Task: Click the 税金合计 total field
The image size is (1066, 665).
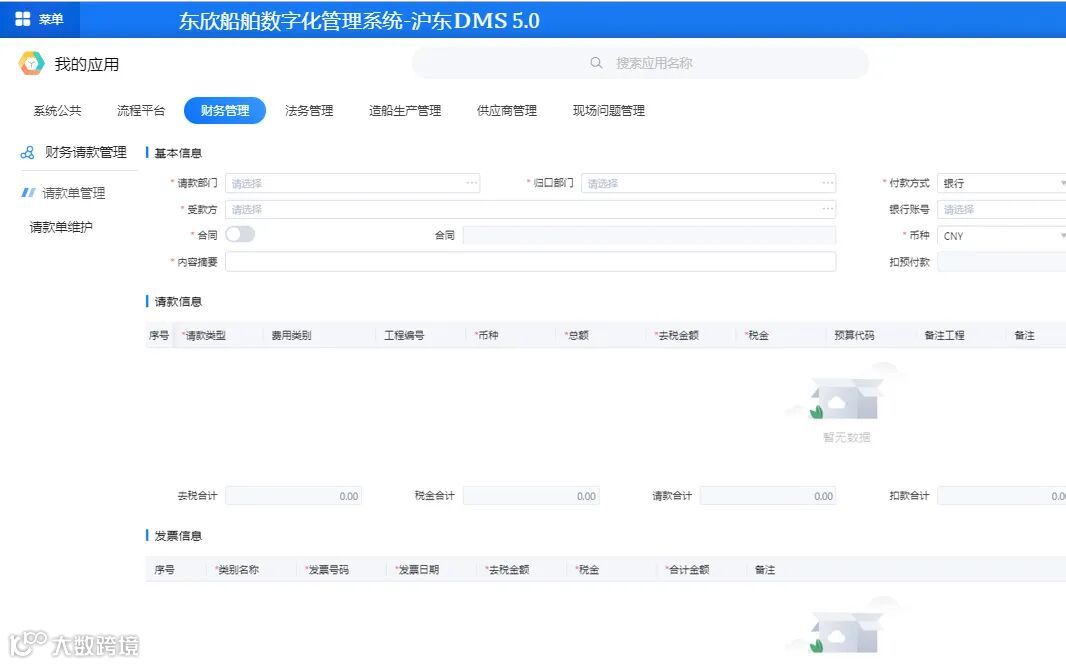Action: 531,496
